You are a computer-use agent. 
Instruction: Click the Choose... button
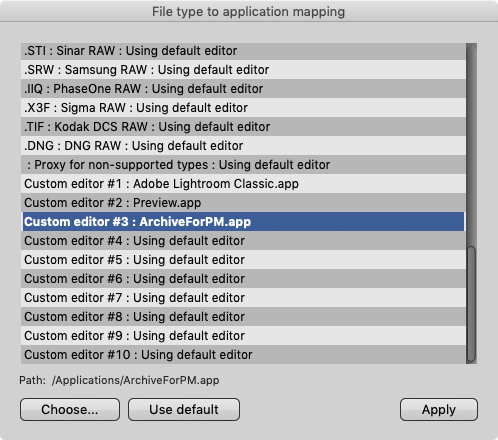70,409
